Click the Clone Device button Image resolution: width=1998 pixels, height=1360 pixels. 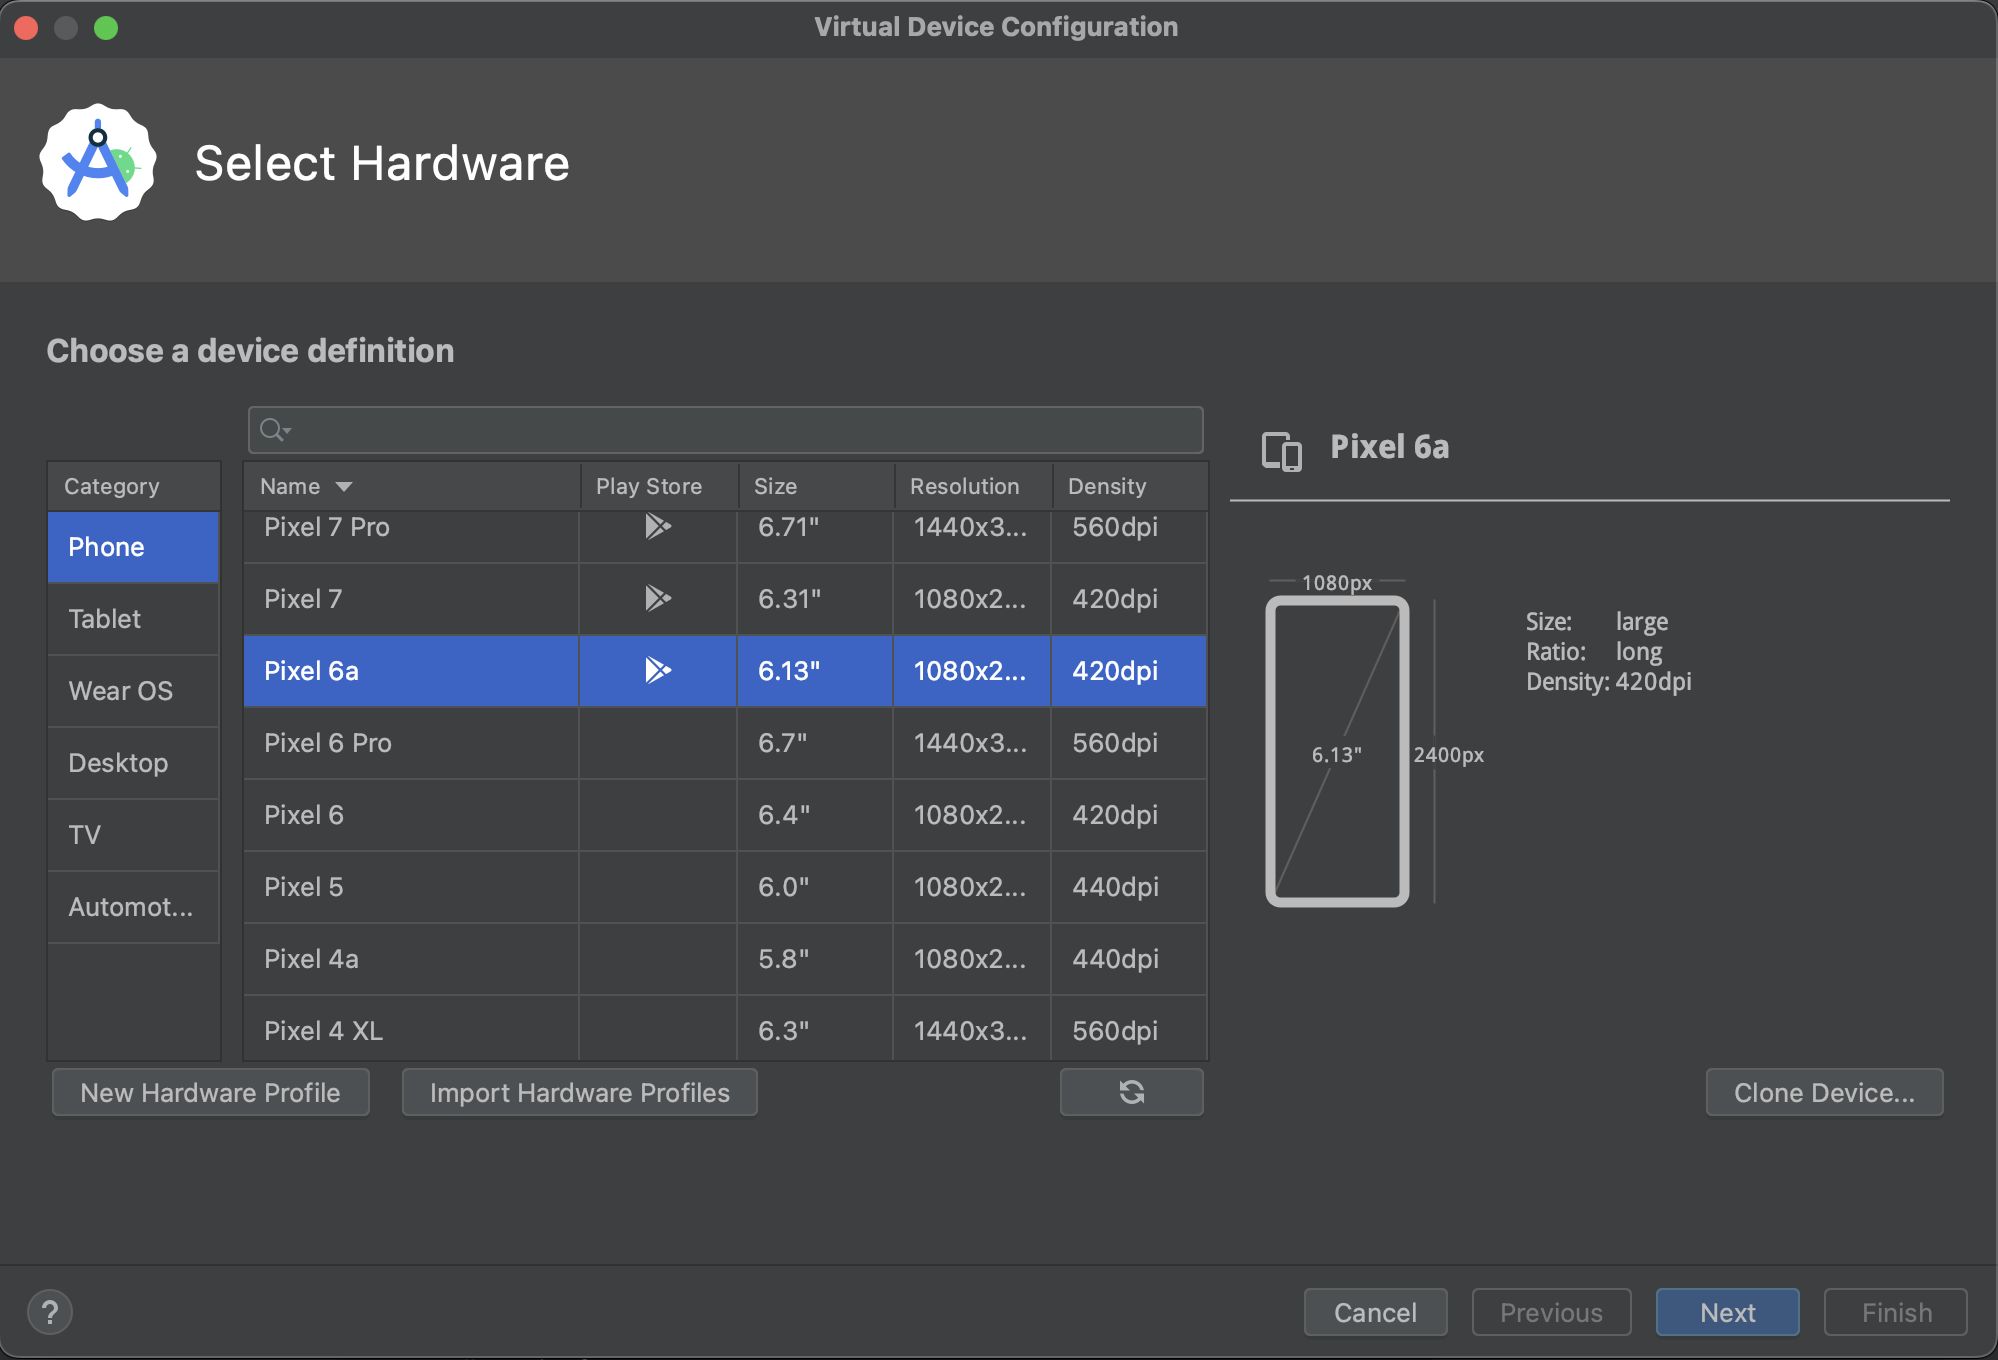tap(1823, 1092)
